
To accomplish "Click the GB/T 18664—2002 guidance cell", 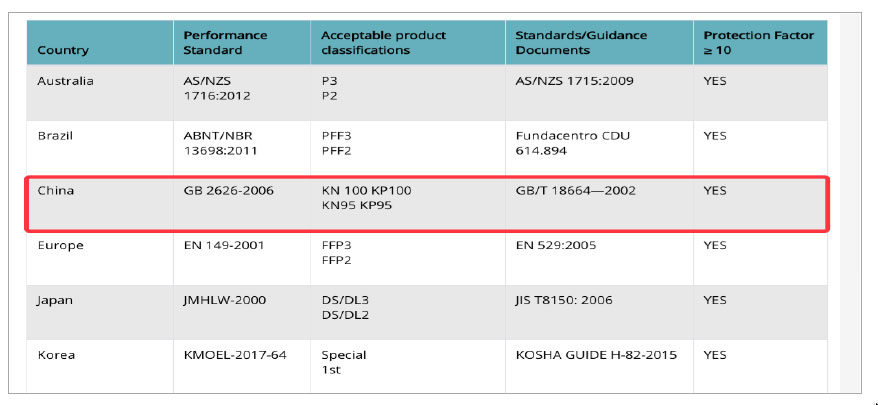I will 575,190.
